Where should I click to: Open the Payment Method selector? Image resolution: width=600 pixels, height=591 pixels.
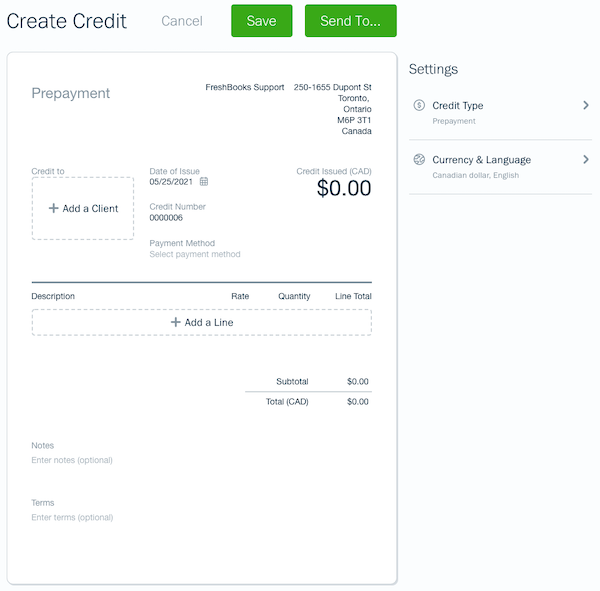tap(195, 254)
